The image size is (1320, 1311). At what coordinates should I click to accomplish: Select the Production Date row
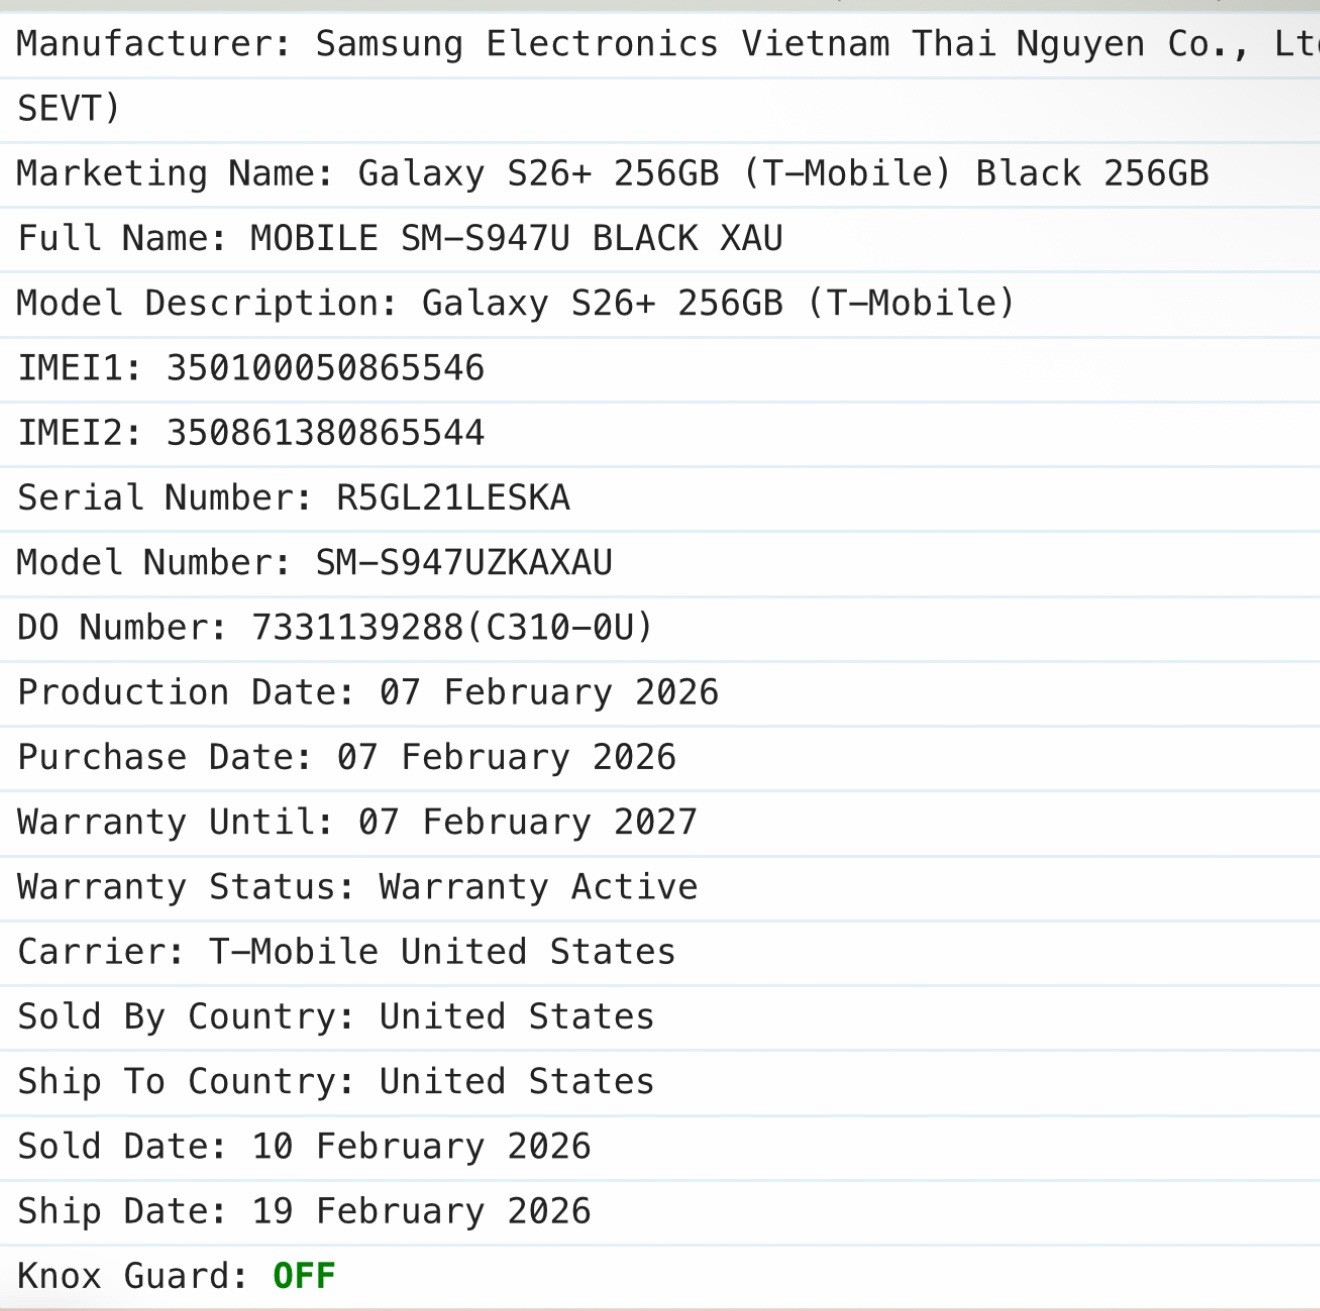click(660, 693)
